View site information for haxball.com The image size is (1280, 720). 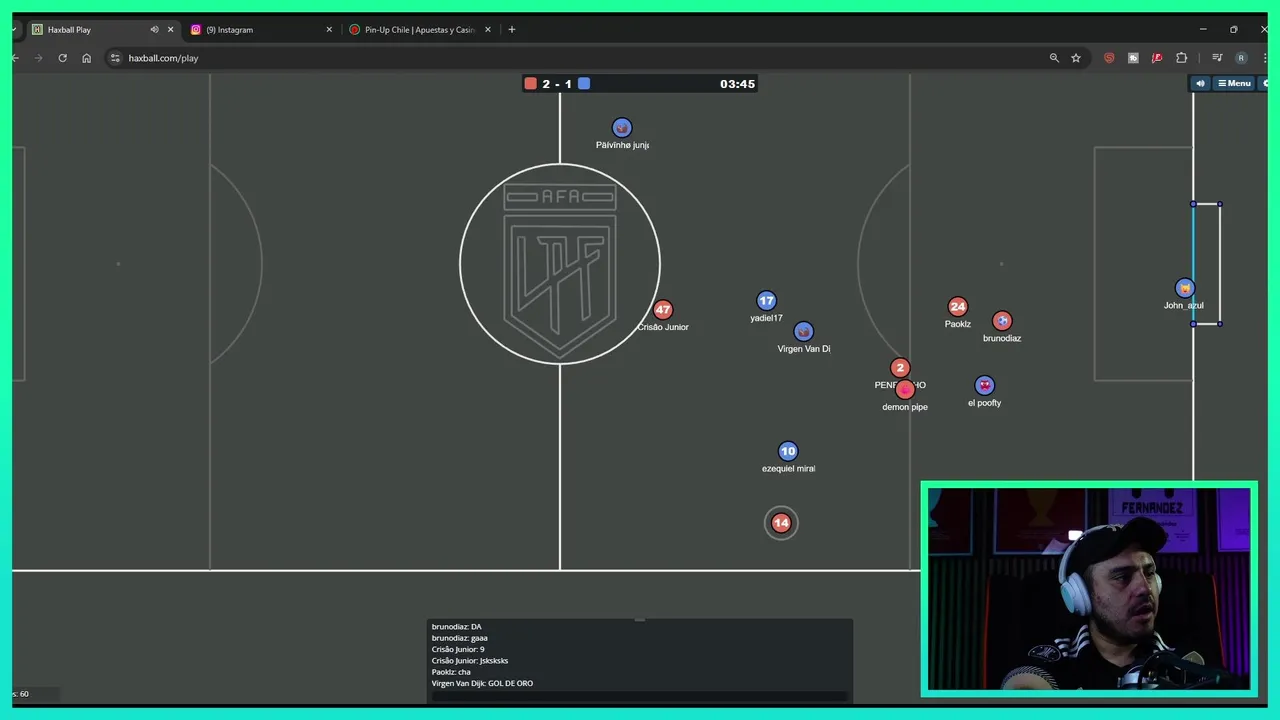[x=115, y=58]
